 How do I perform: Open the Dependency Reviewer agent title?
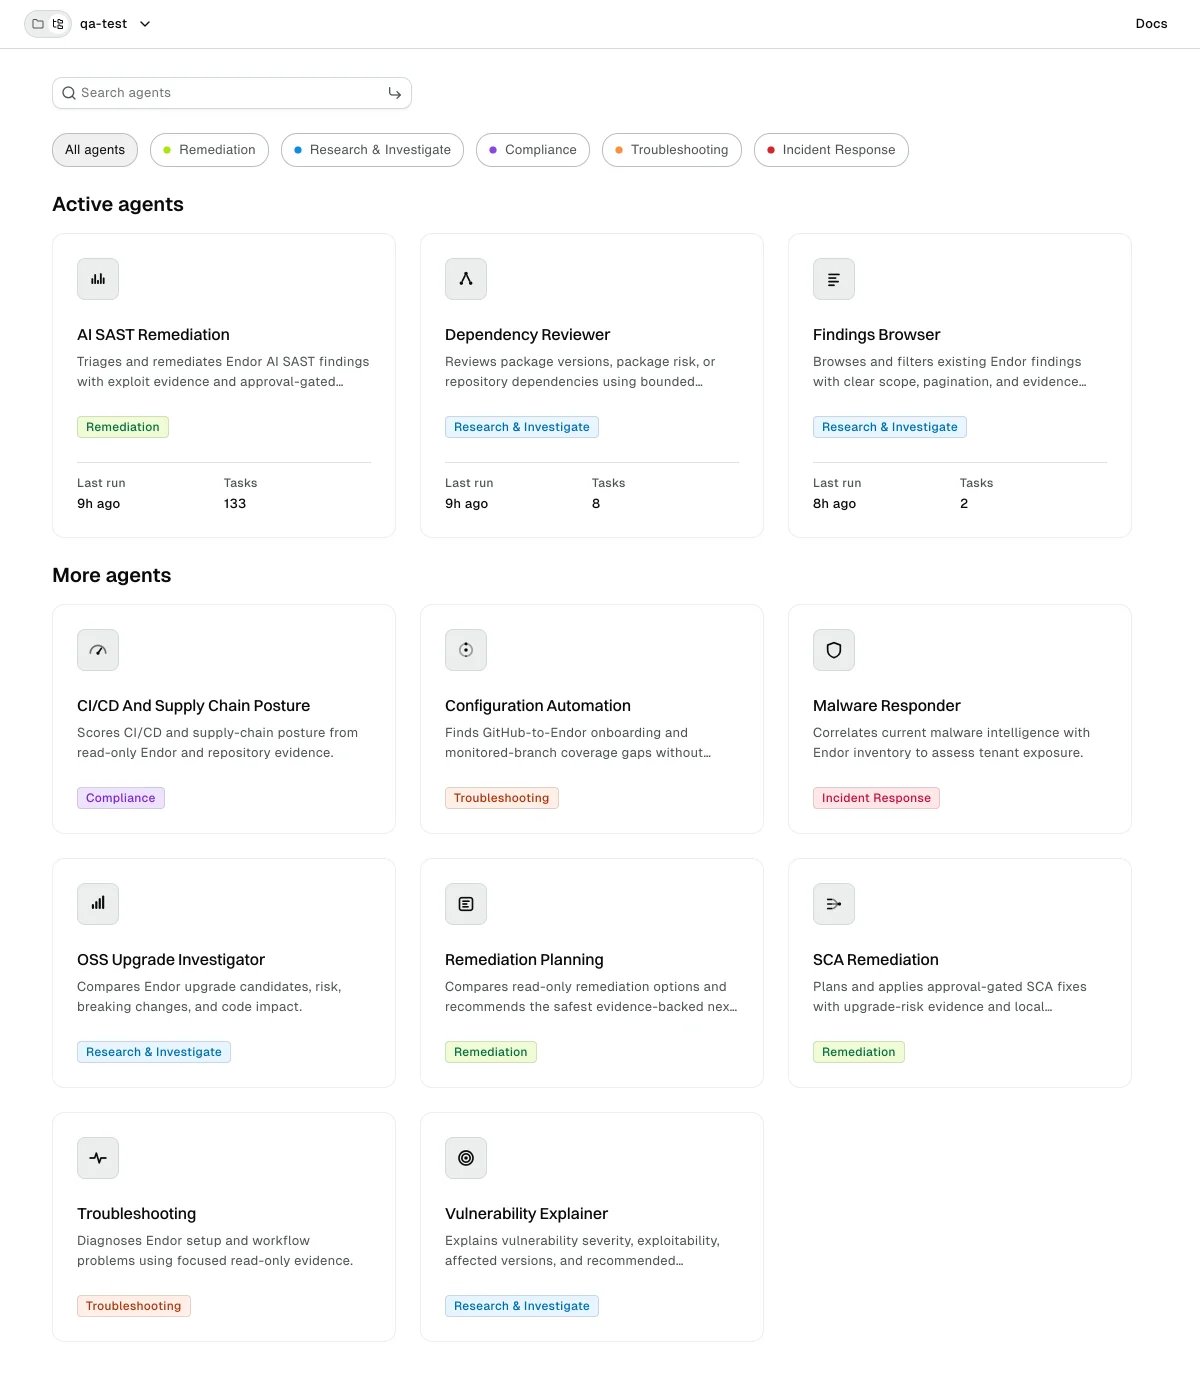(527, 335)
